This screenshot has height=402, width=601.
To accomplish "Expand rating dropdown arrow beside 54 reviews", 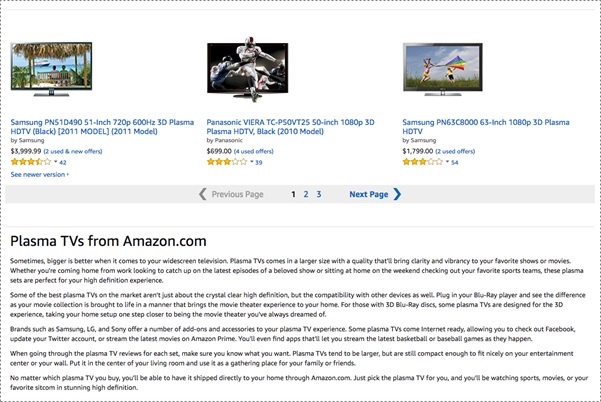I will [447, 162].
